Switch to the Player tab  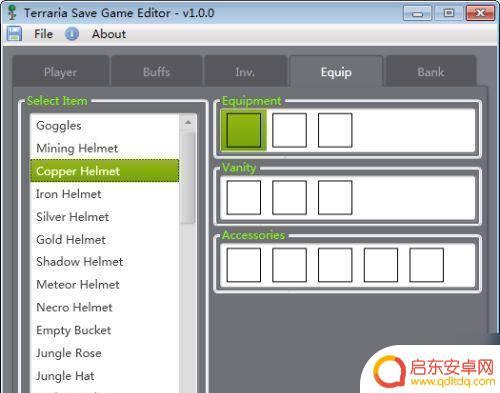(60, 72)
